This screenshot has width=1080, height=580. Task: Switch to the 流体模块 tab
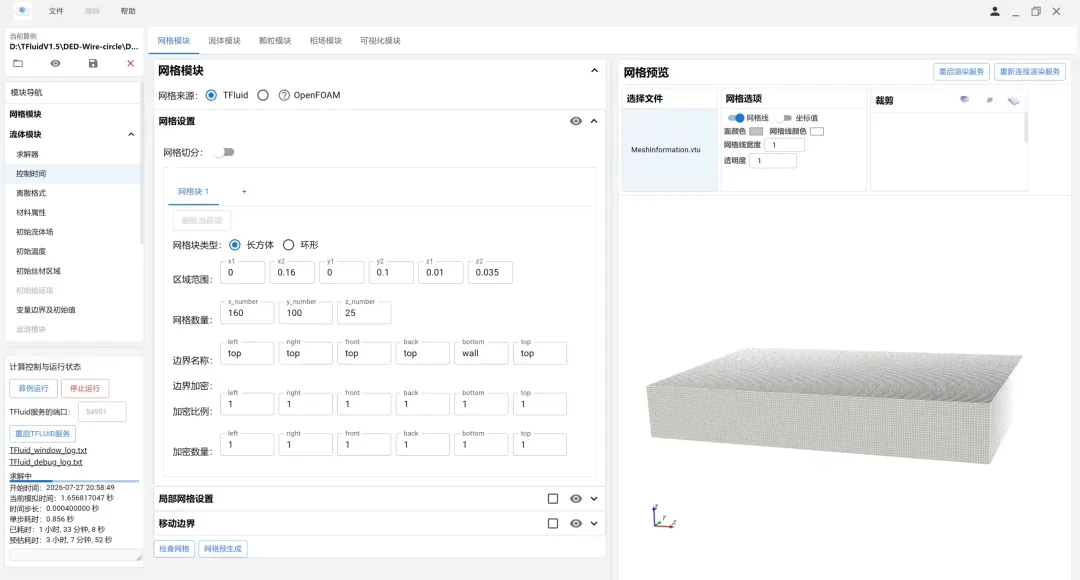click(225, 41)
